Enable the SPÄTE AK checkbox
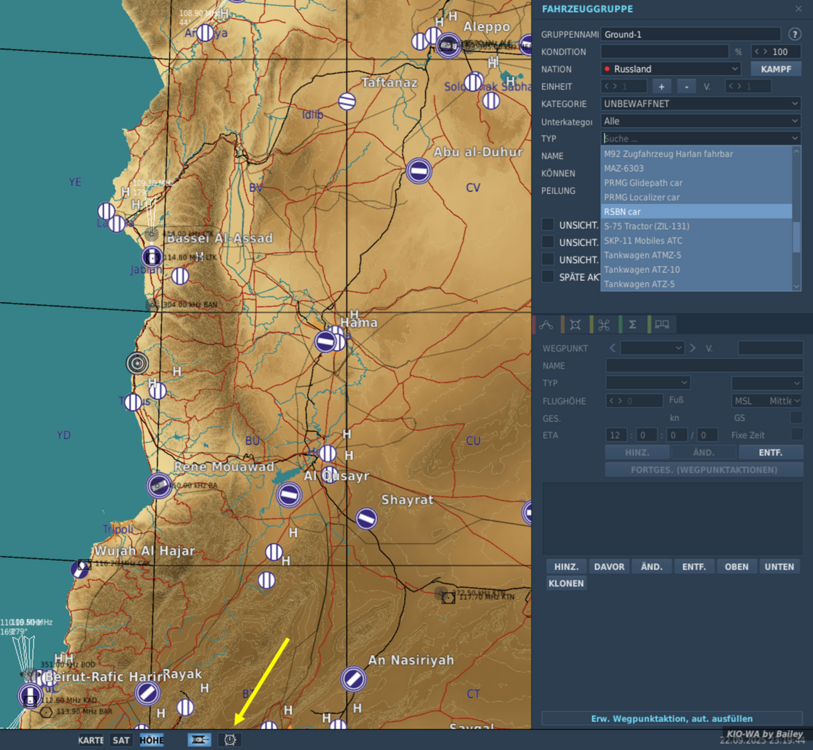Viewport: 813px width, 750px height. 548,277
